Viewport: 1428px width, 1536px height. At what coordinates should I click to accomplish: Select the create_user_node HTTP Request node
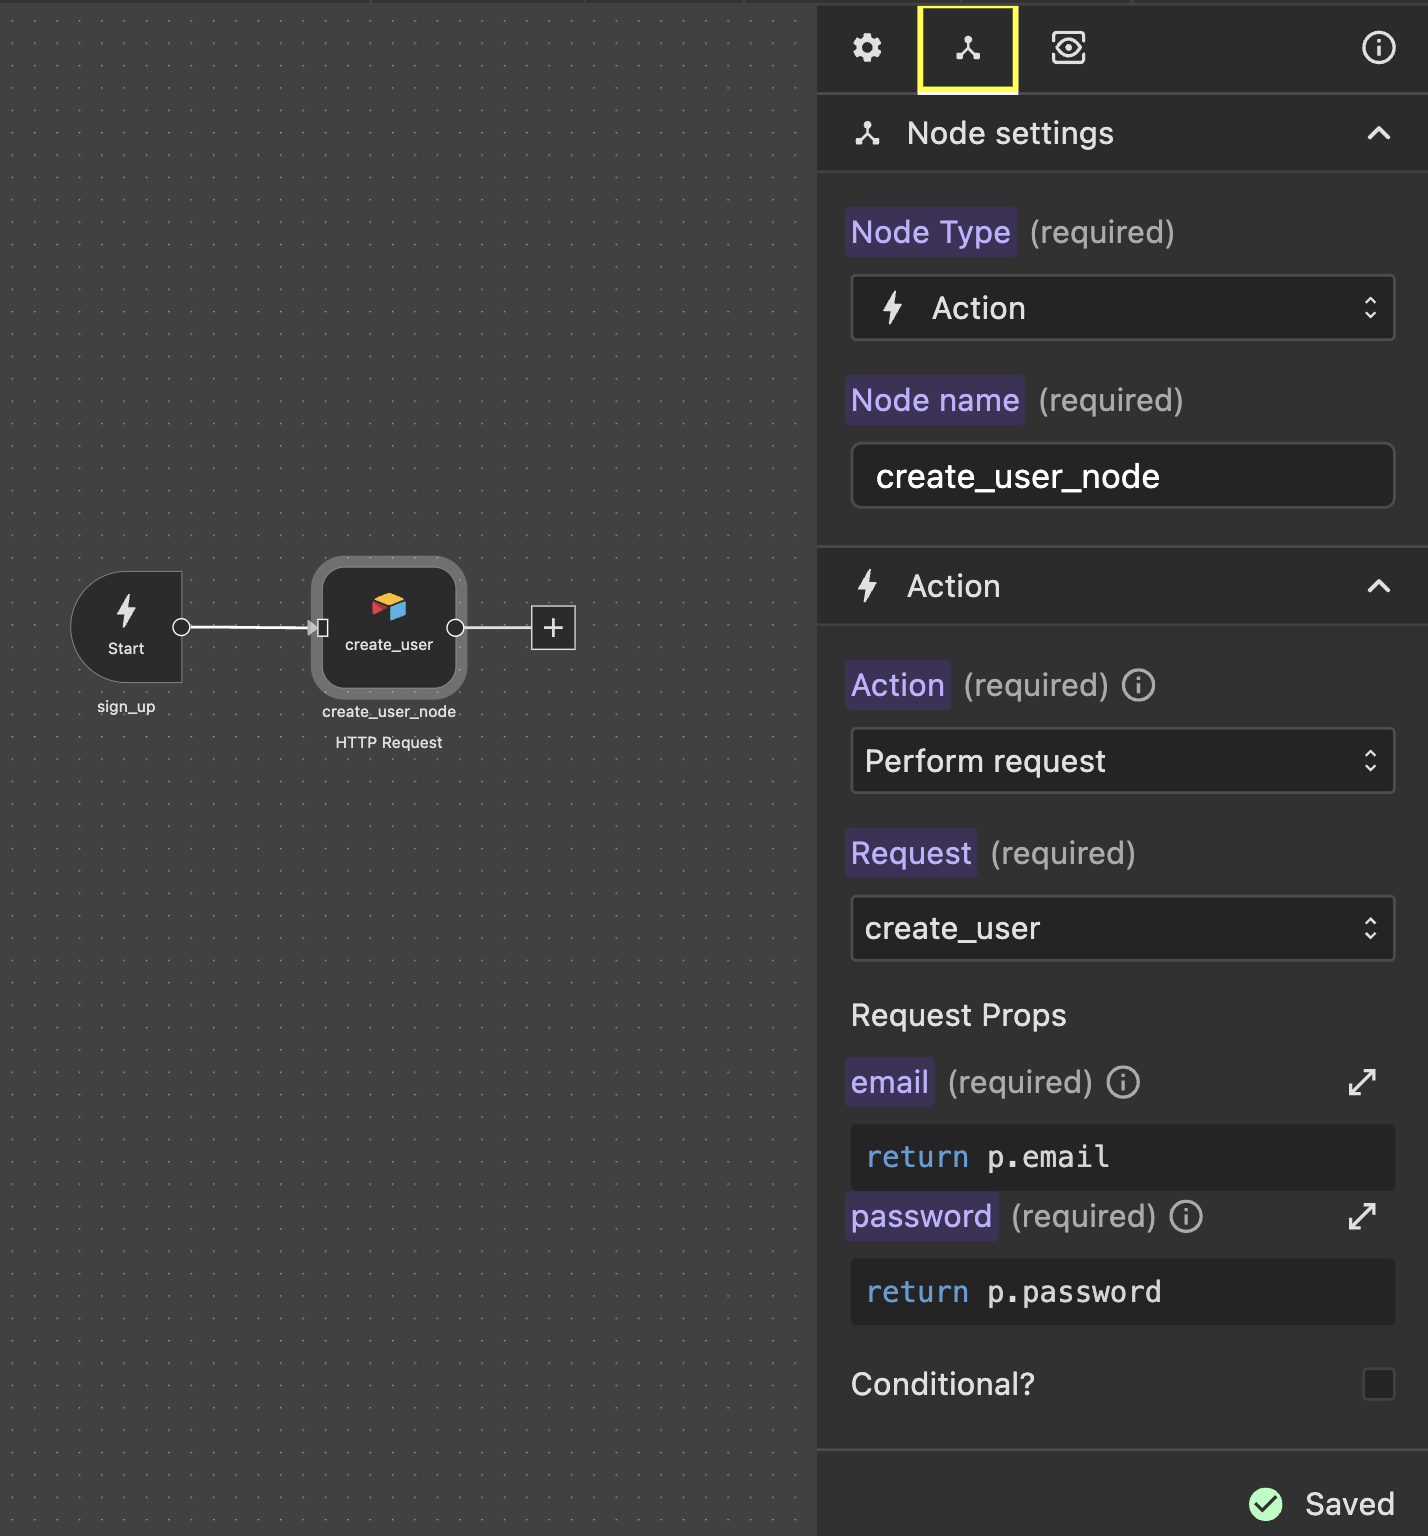coord(388,627)
